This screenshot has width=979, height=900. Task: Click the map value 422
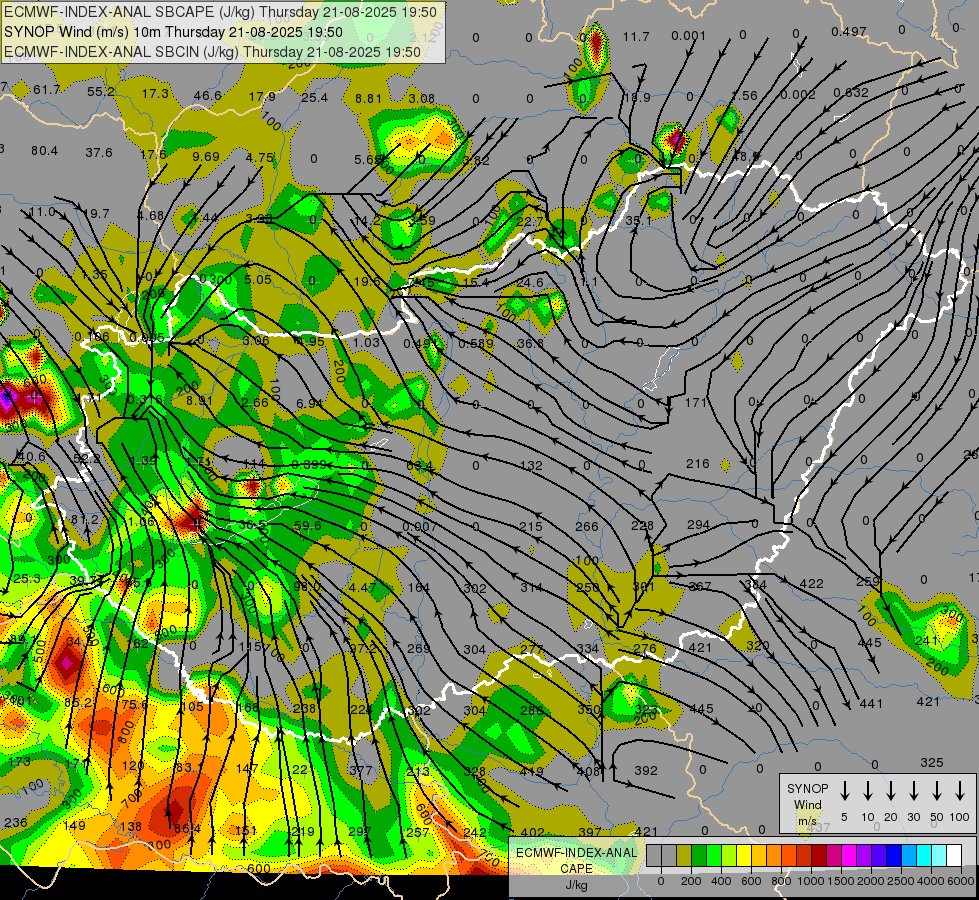(812, 583)
